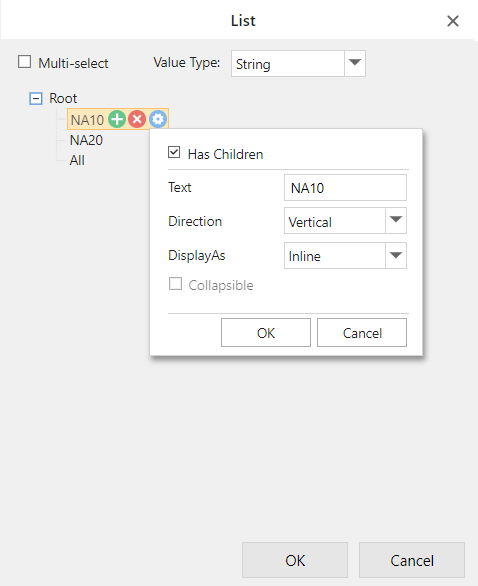Viewport: 478px width, 586px height.
Task: Close the List dialog window
Action: (453, 21)
